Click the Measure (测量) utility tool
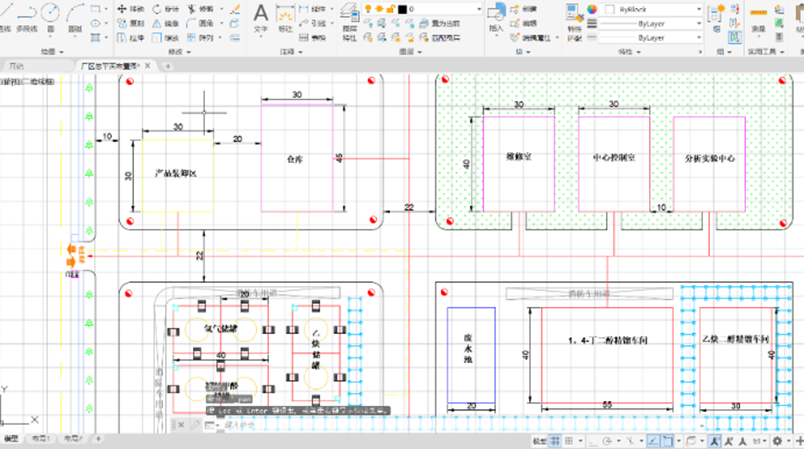 point(758,16)
